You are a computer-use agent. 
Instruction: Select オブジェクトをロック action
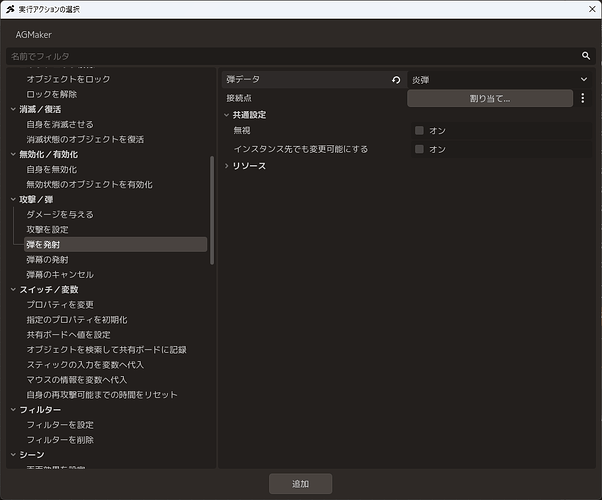point(68,79)
